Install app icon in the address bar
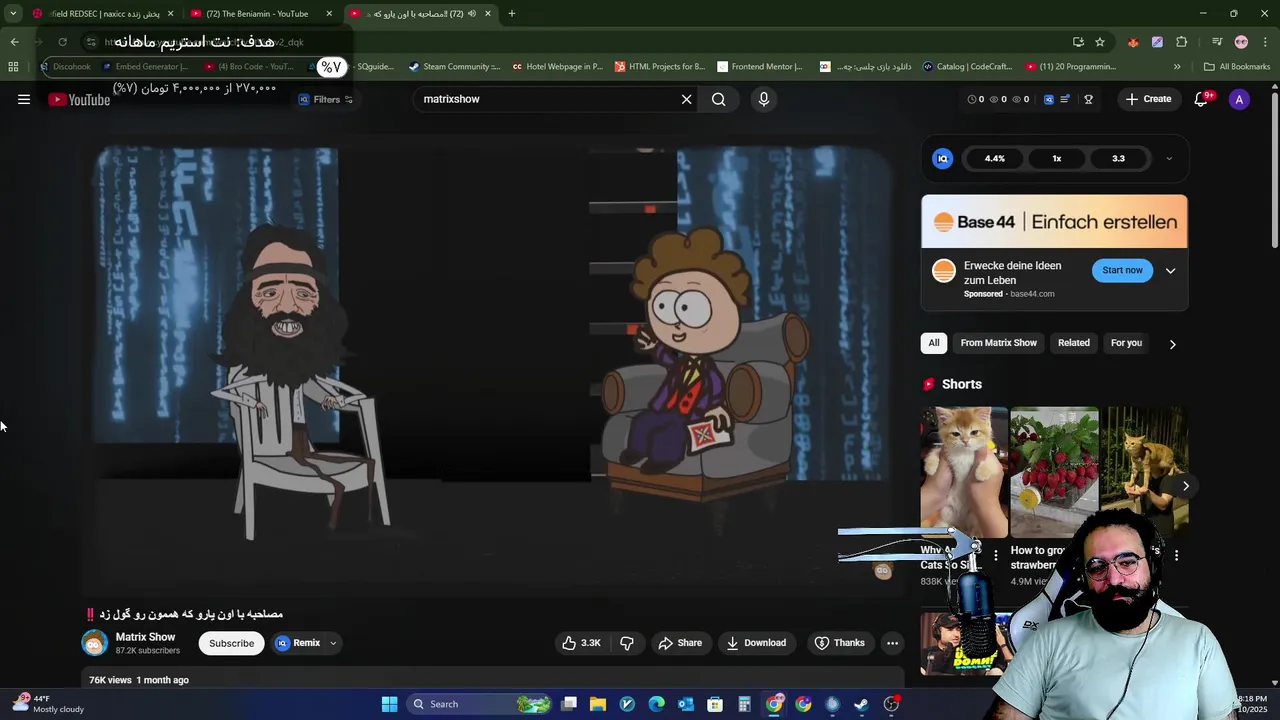 (1078, 42)
